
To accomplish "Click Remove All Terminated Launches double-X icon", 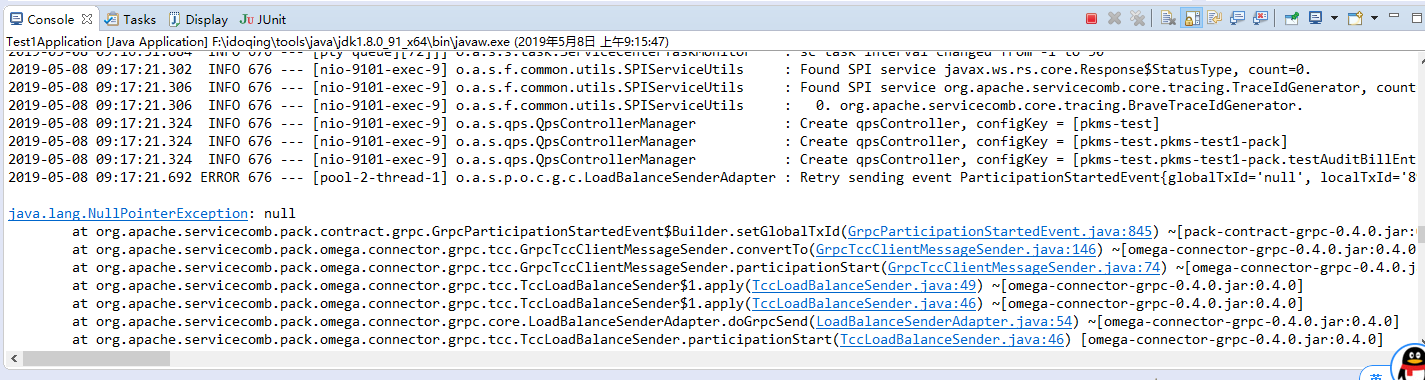I will [1137, 18].
